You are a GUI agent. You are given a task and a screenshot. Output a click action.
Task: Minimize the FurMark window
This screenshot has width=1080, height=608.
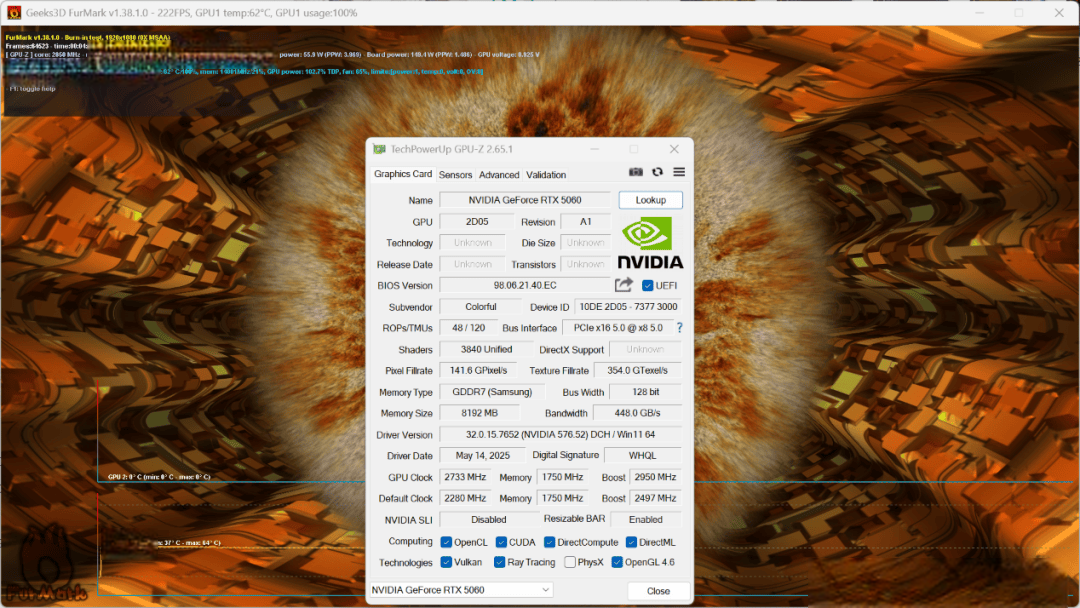(x=979, y=12)
